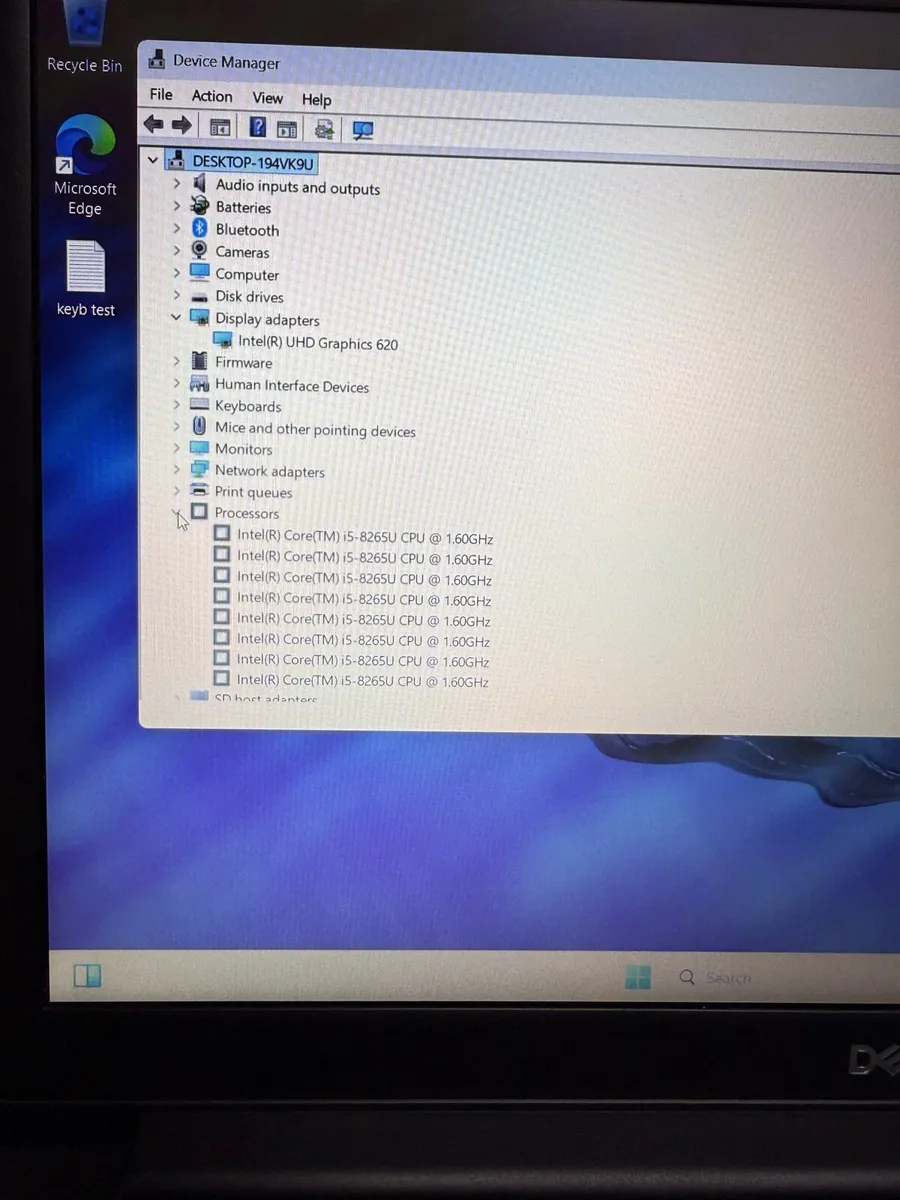Expand the Human Interface Devices category
Image resolution: width=900 pixels, height=1200 pixels.
177,383
